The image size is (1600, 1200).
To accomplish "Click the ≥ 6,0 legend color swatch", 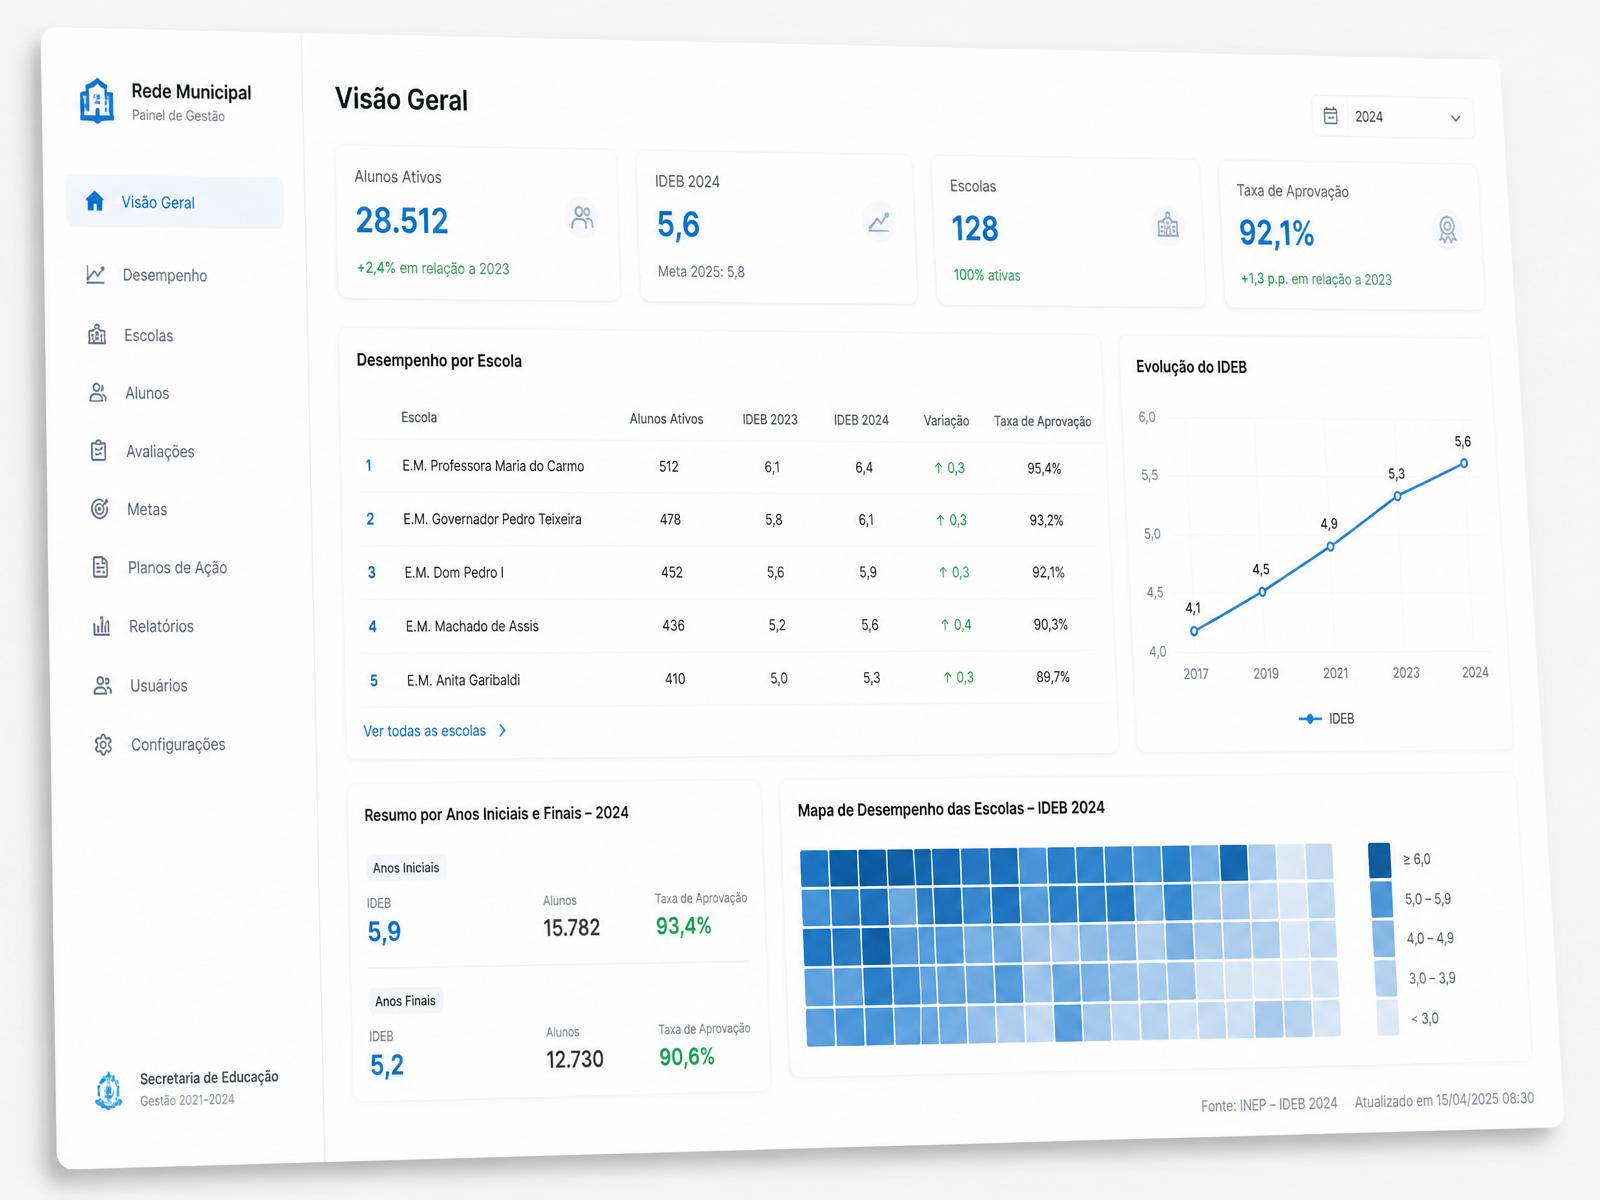I will coord(1380,859).
